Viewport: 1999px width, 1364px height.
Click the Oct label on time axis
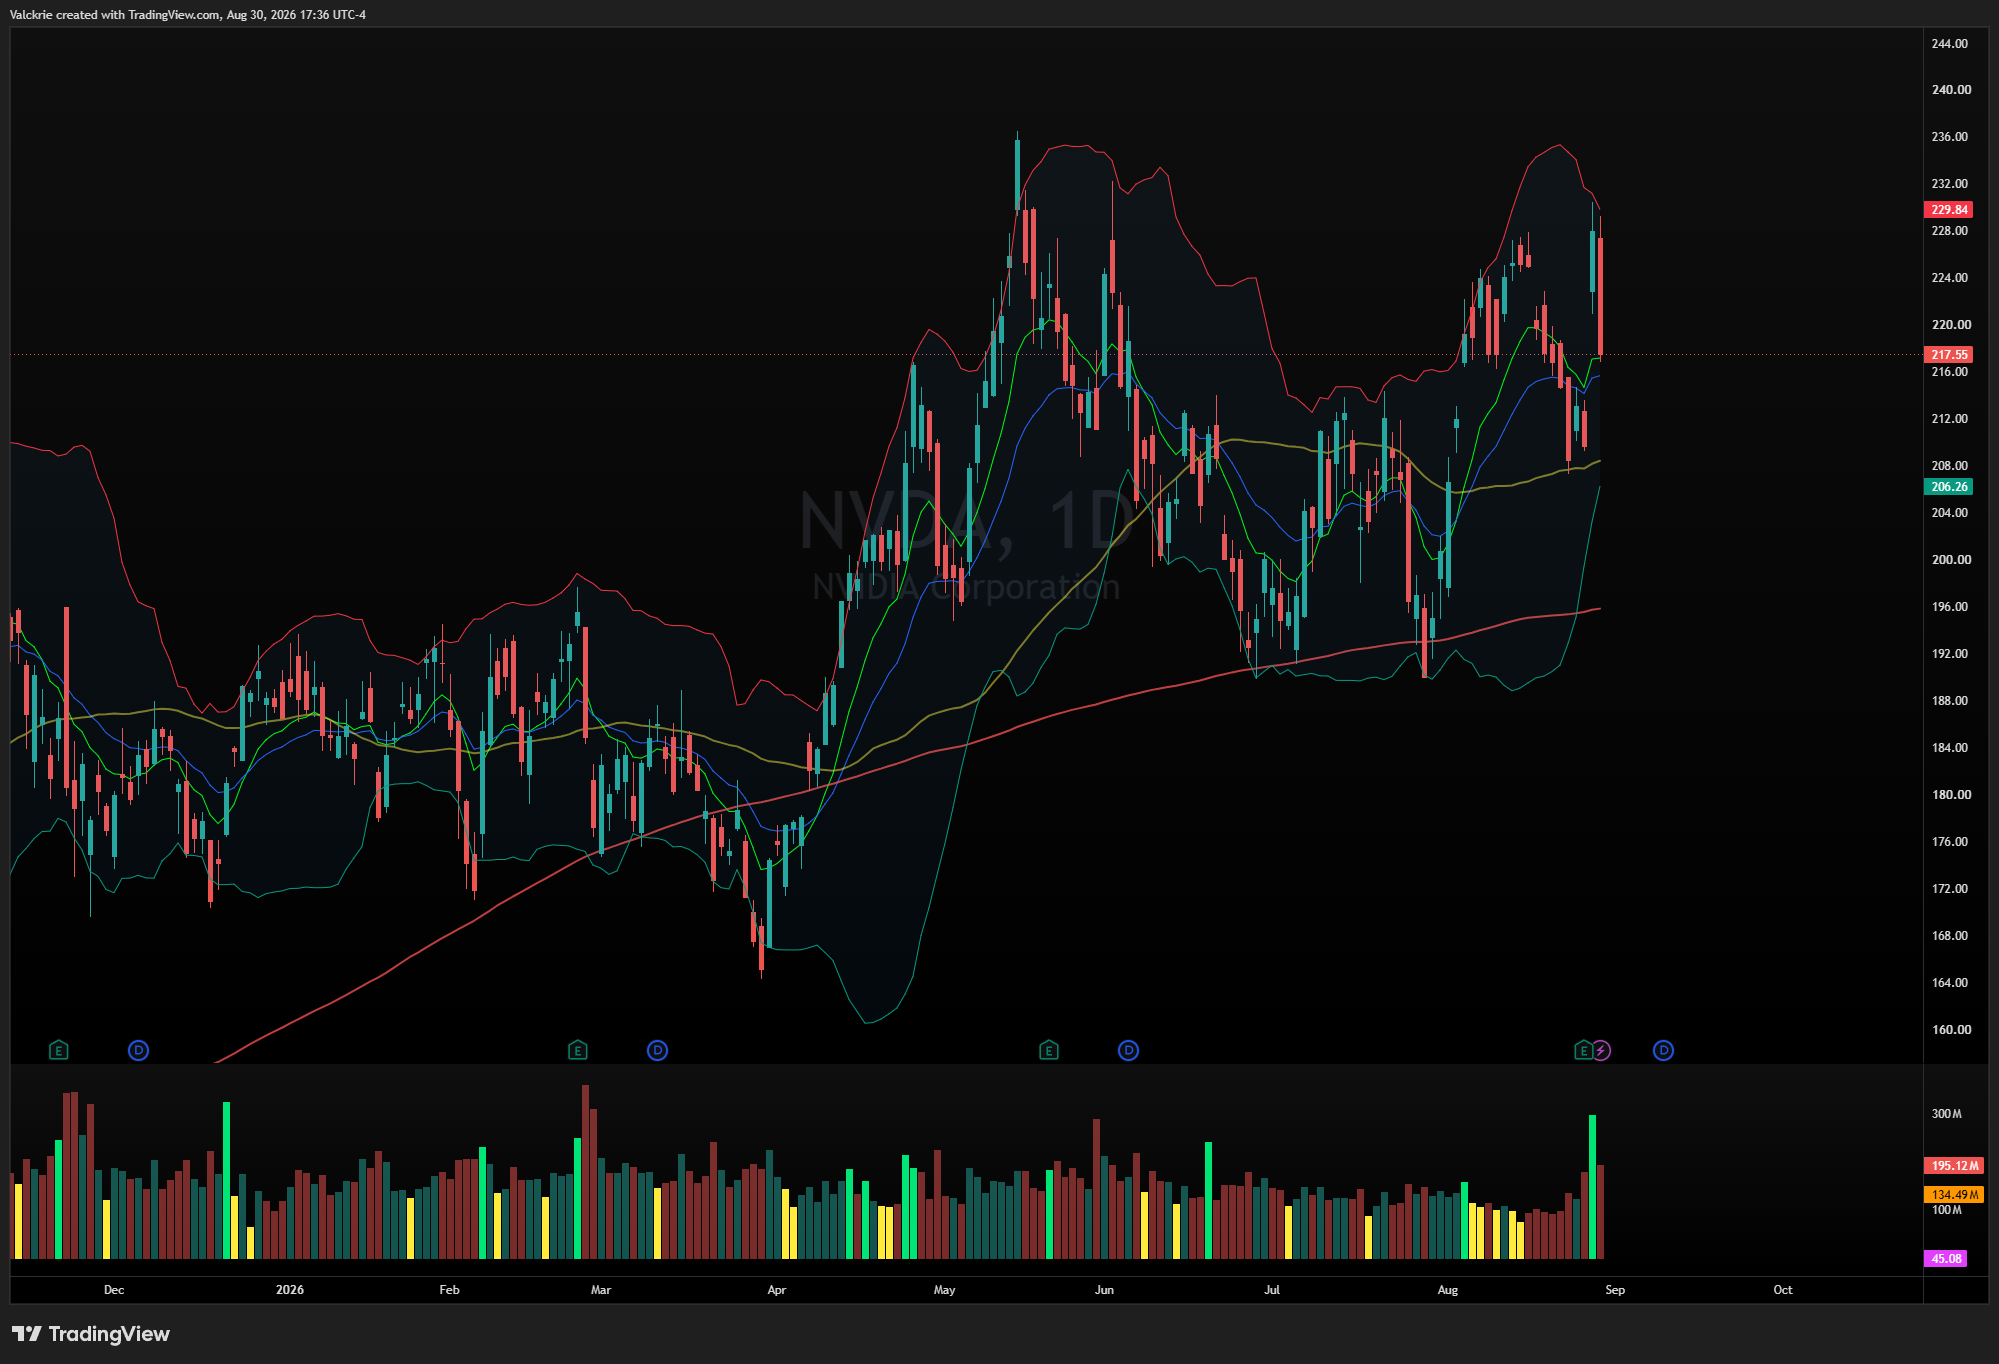coord(1783,1290)
